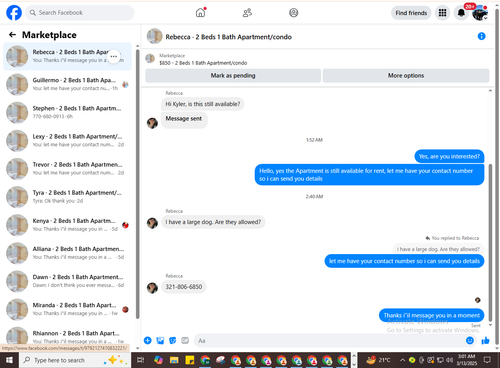Open the Friends tab
Viewport: 500px width, 368px height.
coord(247,13)
